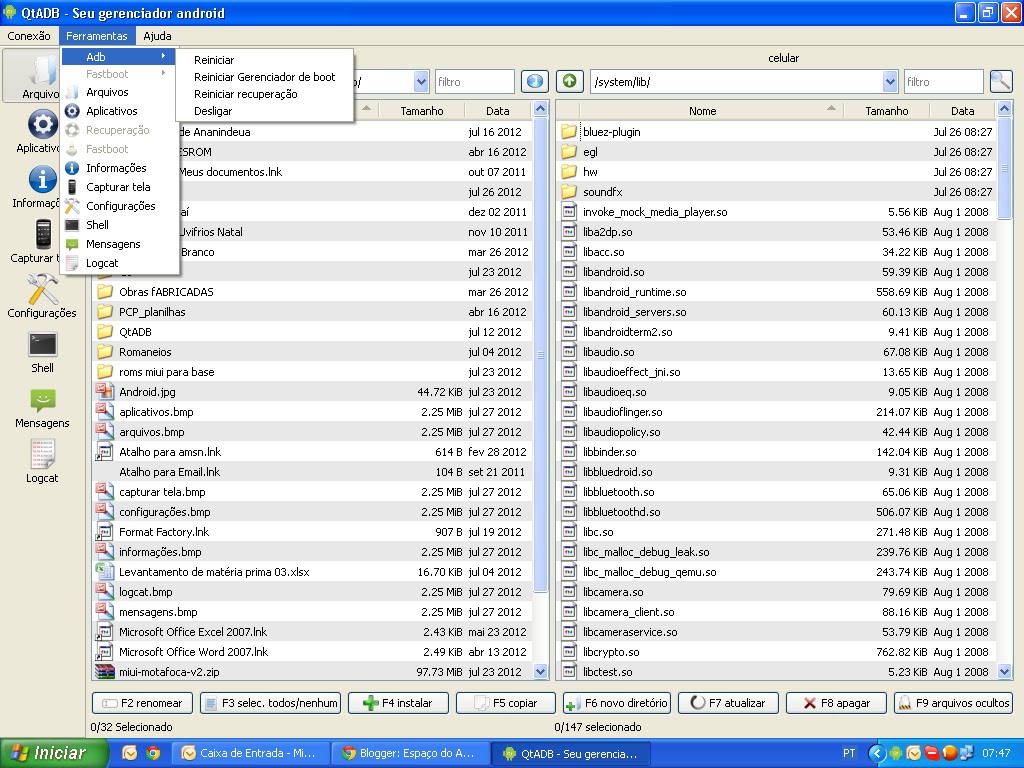Sort phone files by Nome column header

click(x=702, y=111)
